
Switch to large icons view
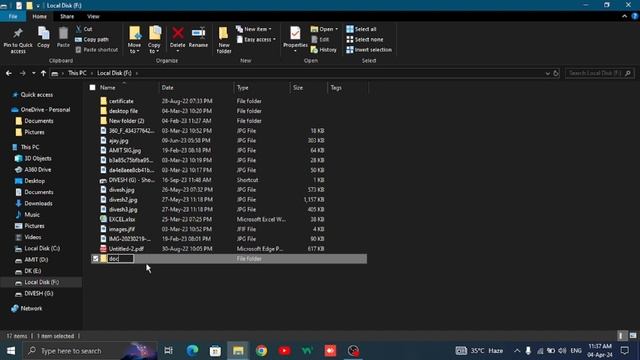(633, 336)
